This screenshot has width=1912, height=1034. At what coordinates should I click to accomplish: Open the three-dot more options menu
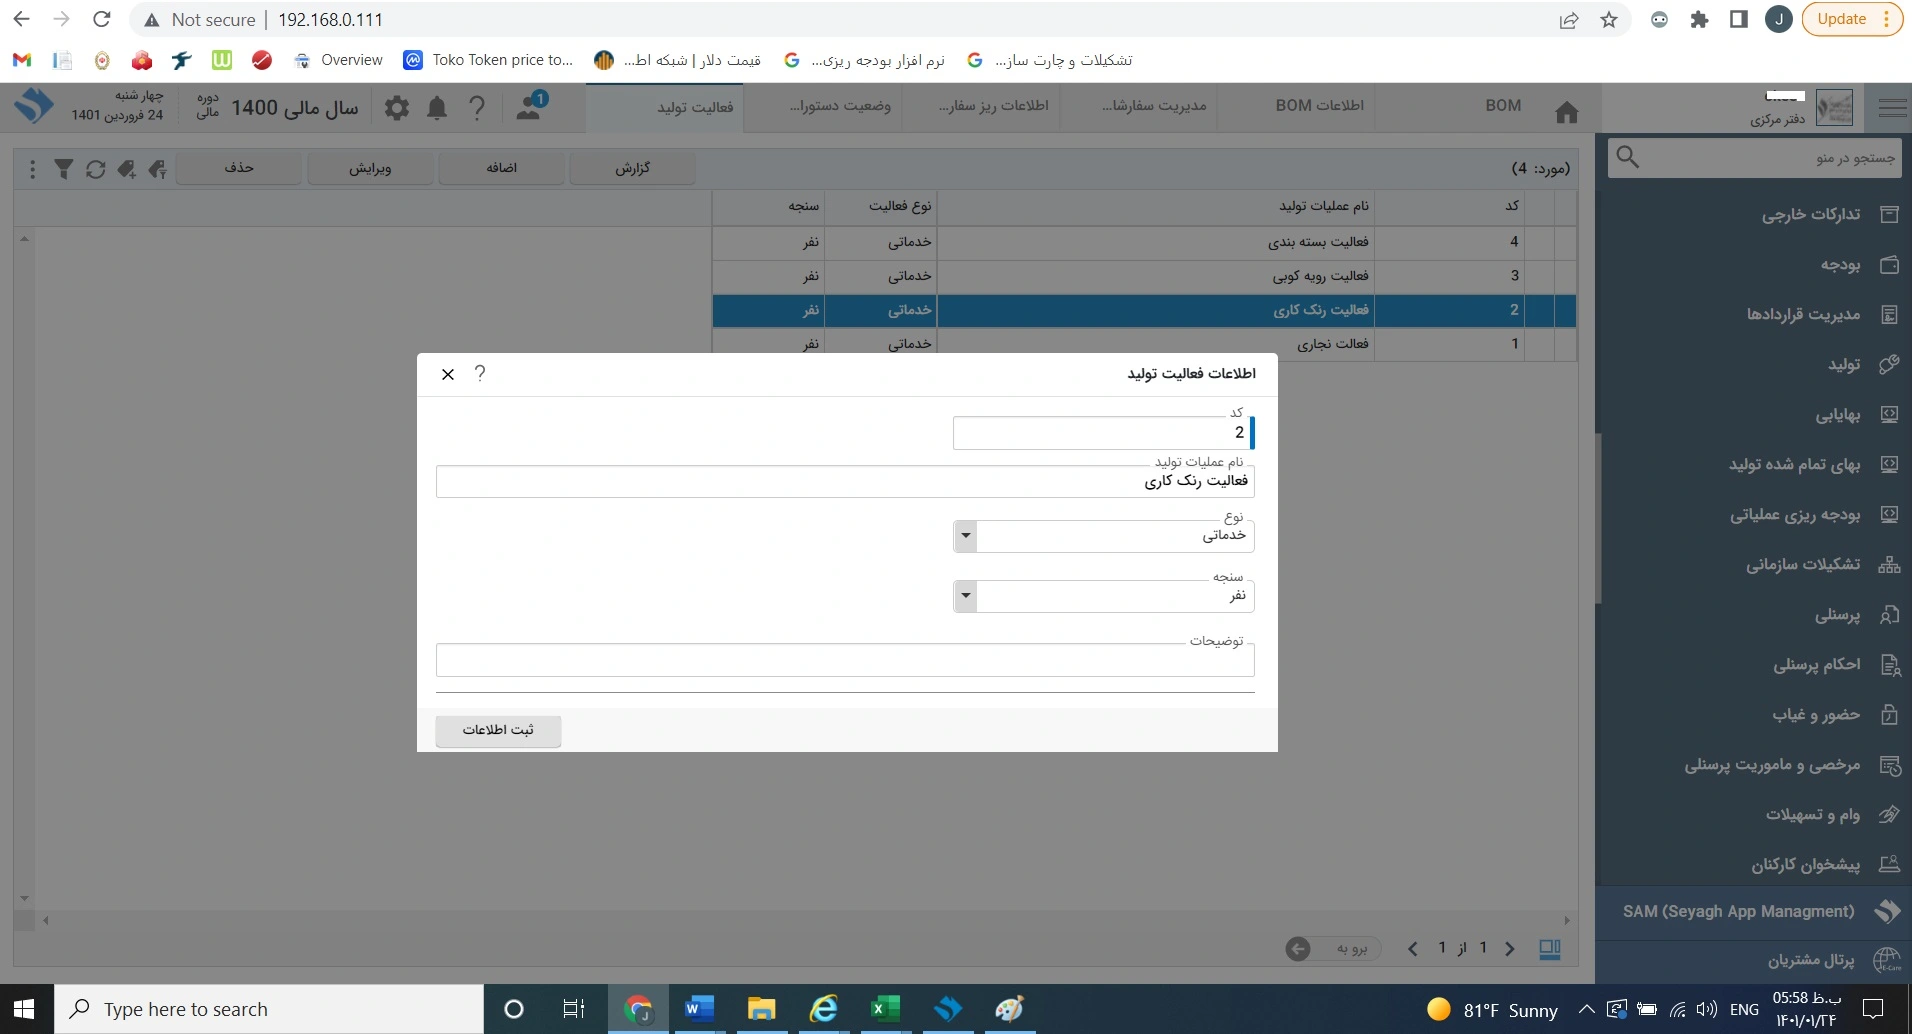[32, 169]
